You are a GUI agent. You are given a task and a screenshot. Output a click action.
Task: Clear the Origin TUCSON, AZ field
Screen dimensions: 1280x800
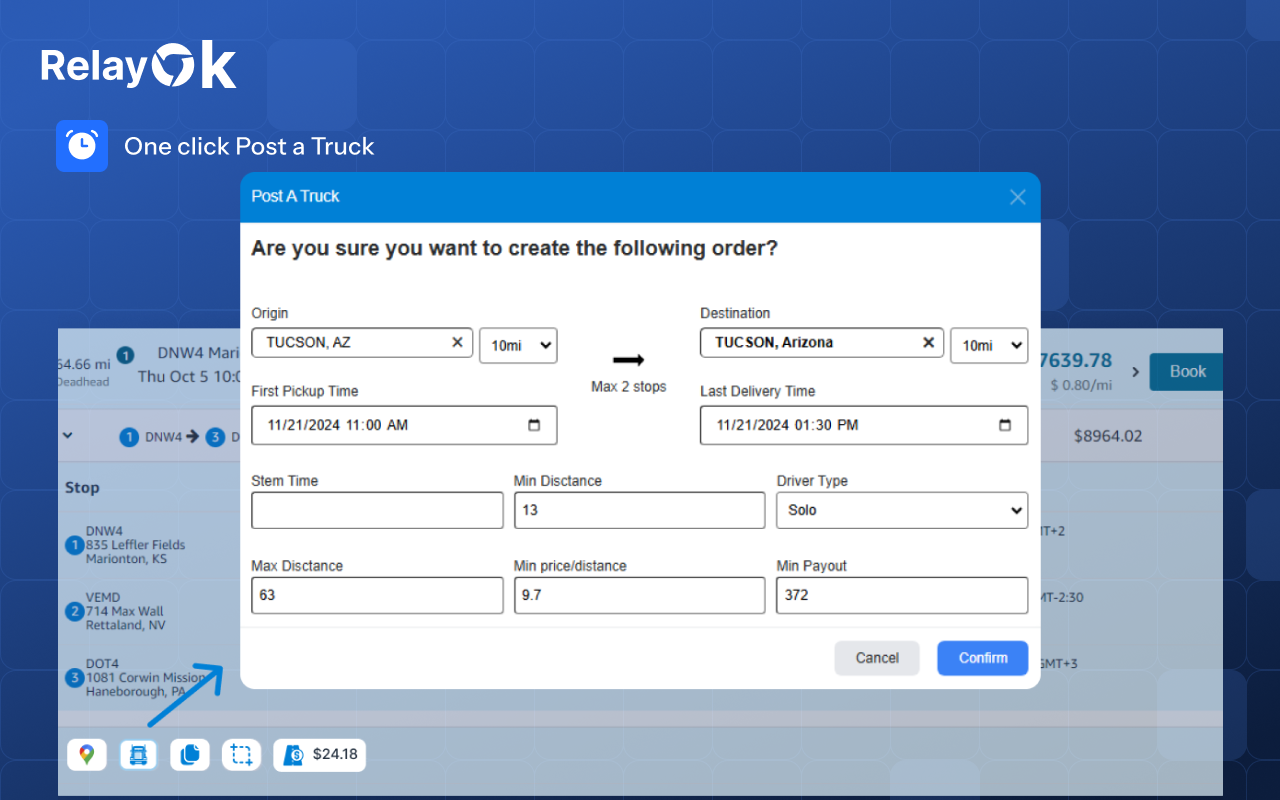click(457, 342)
